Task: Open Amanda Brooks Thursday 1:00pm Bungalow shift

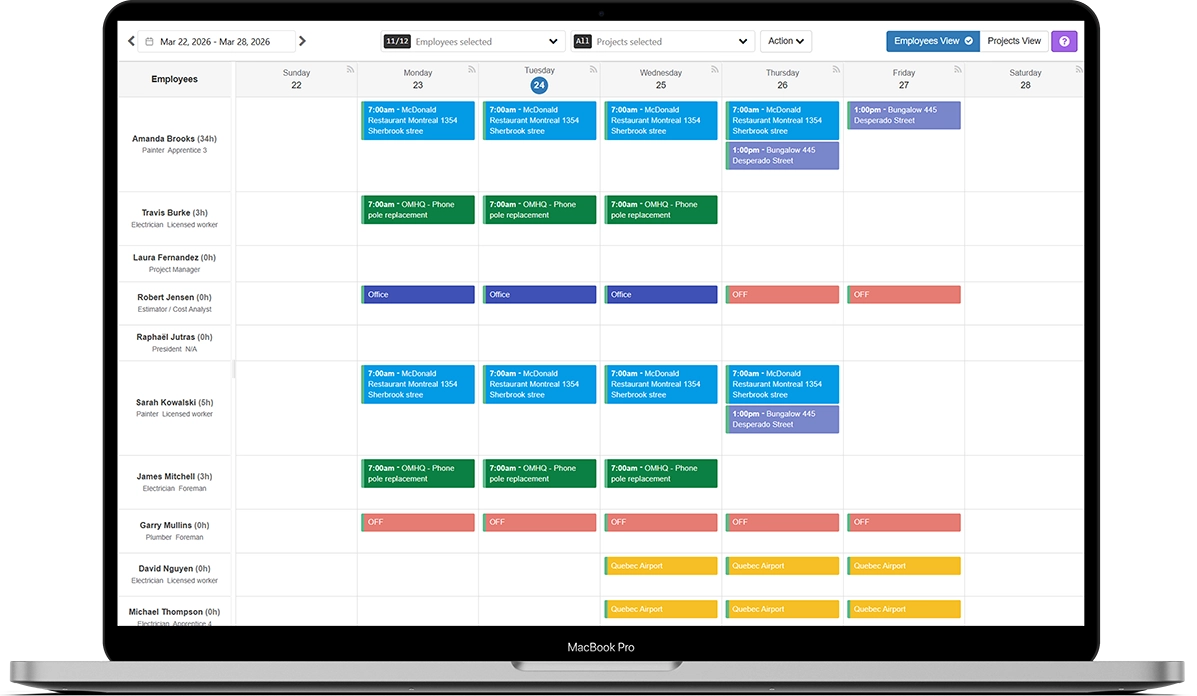Action: click(782, 156)
